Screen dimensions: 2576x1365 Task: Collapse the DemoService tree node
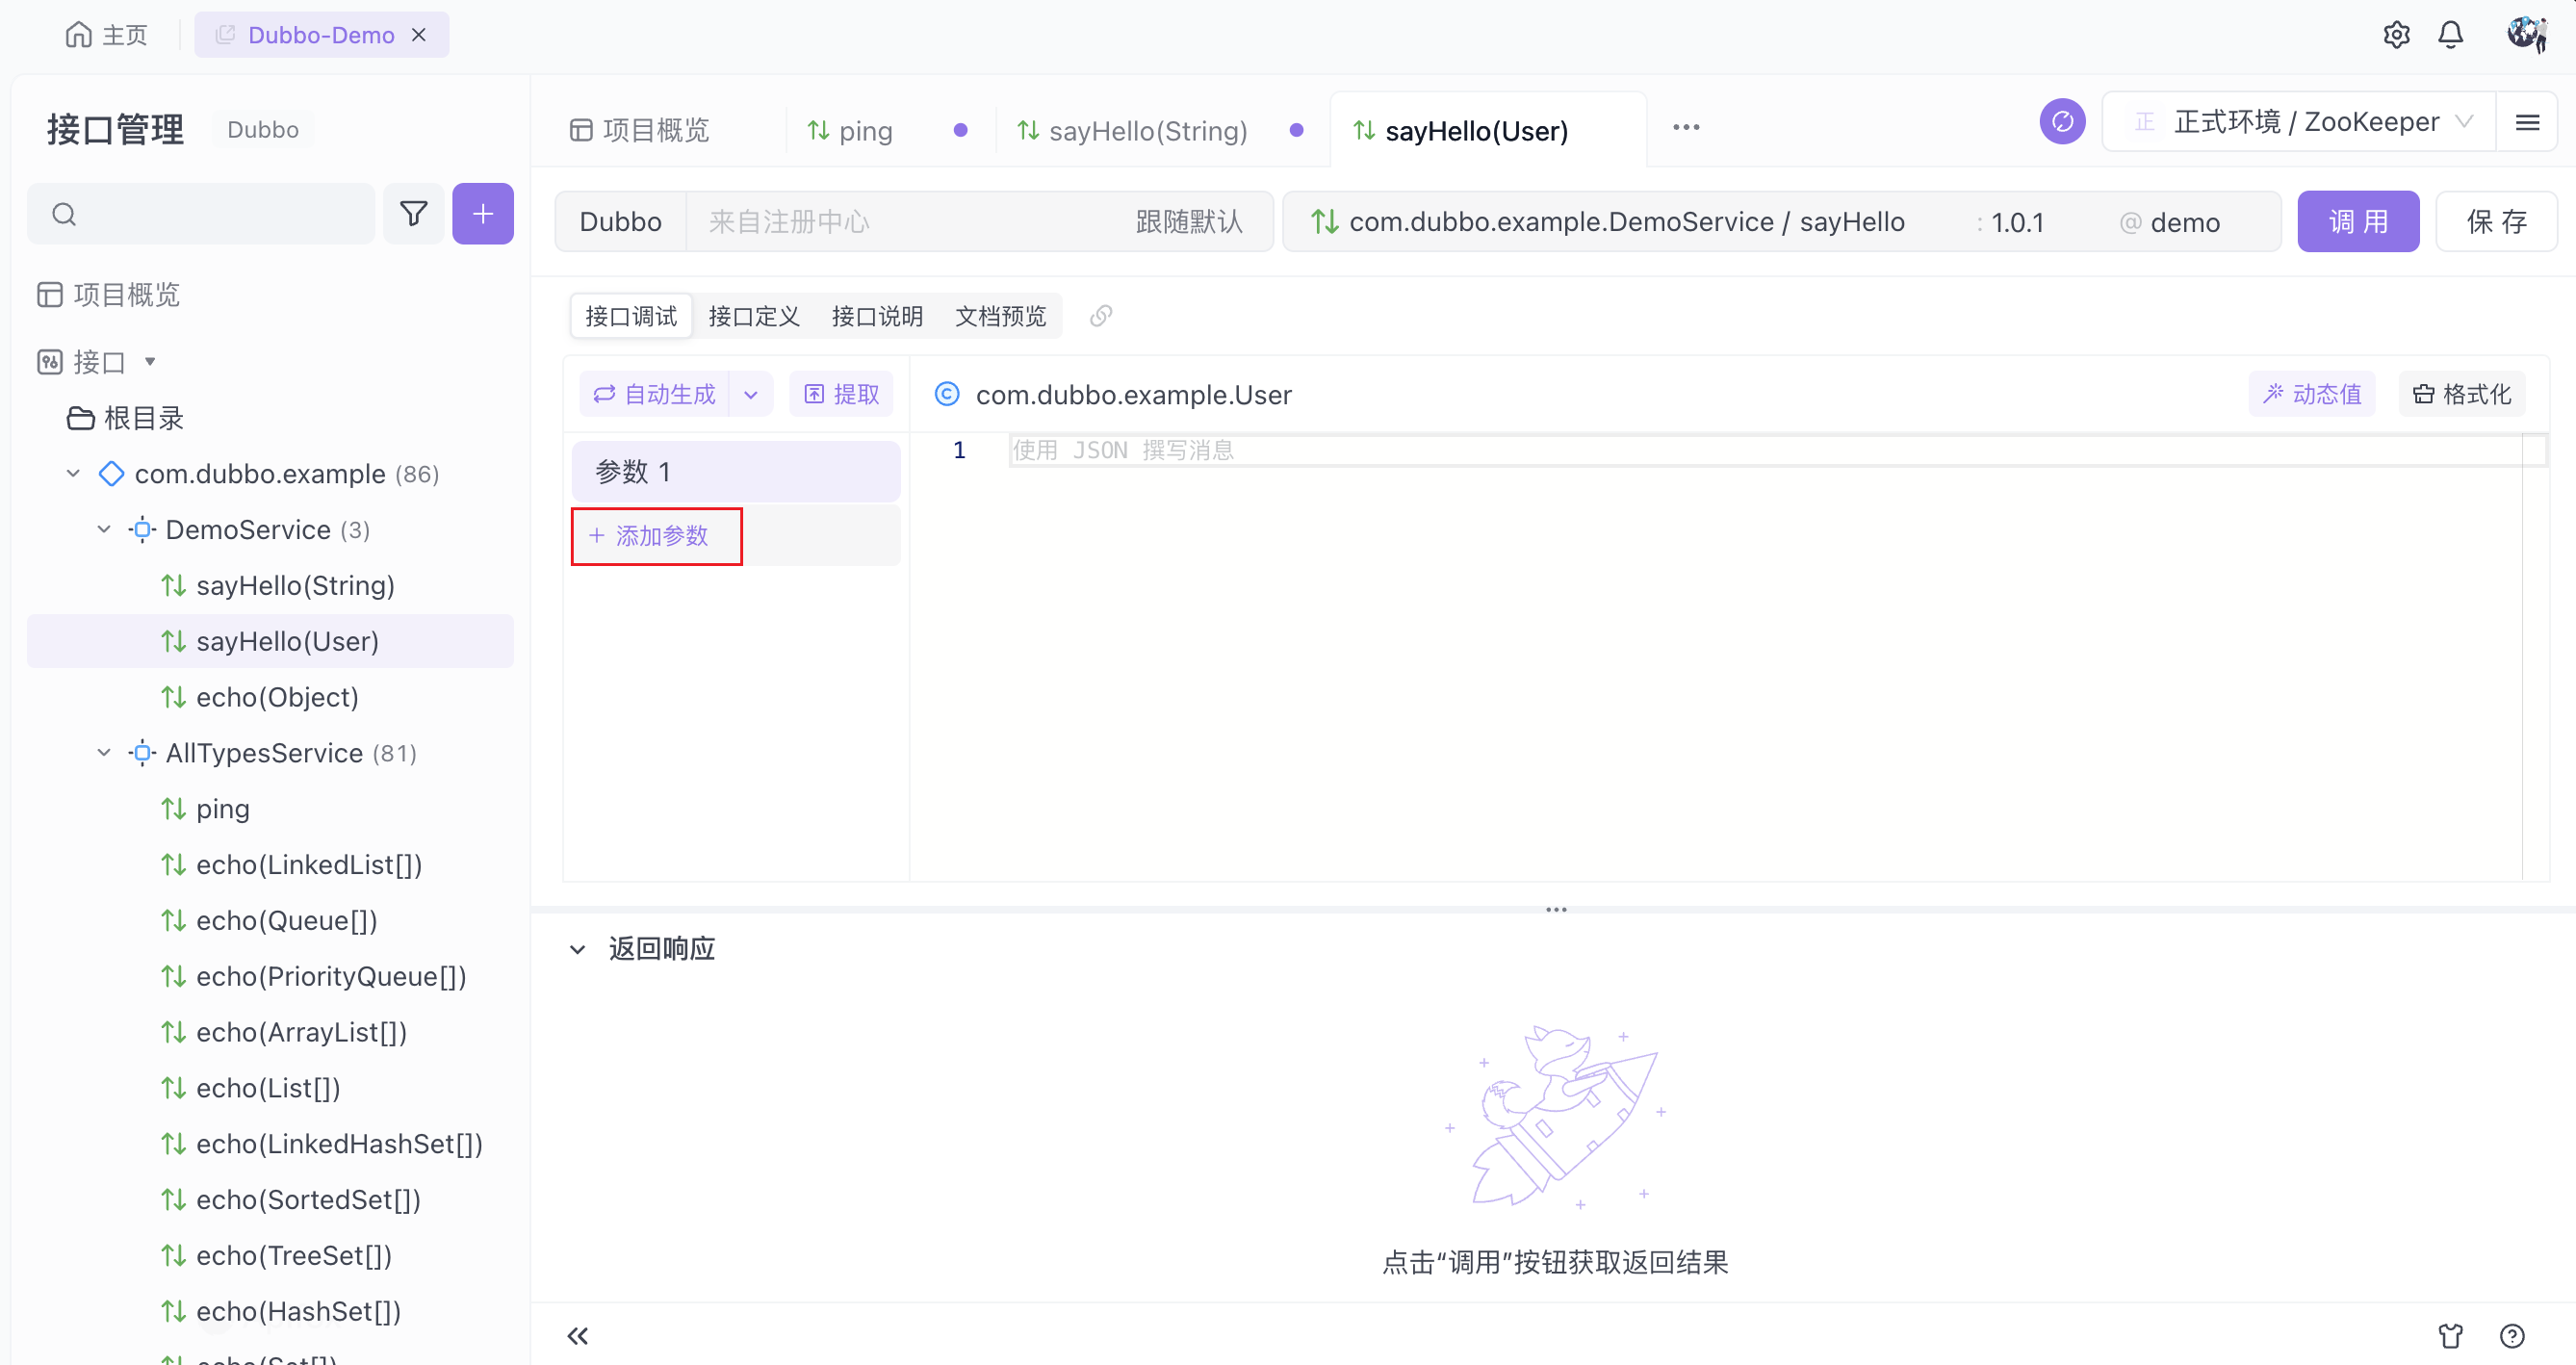point(104,529)
